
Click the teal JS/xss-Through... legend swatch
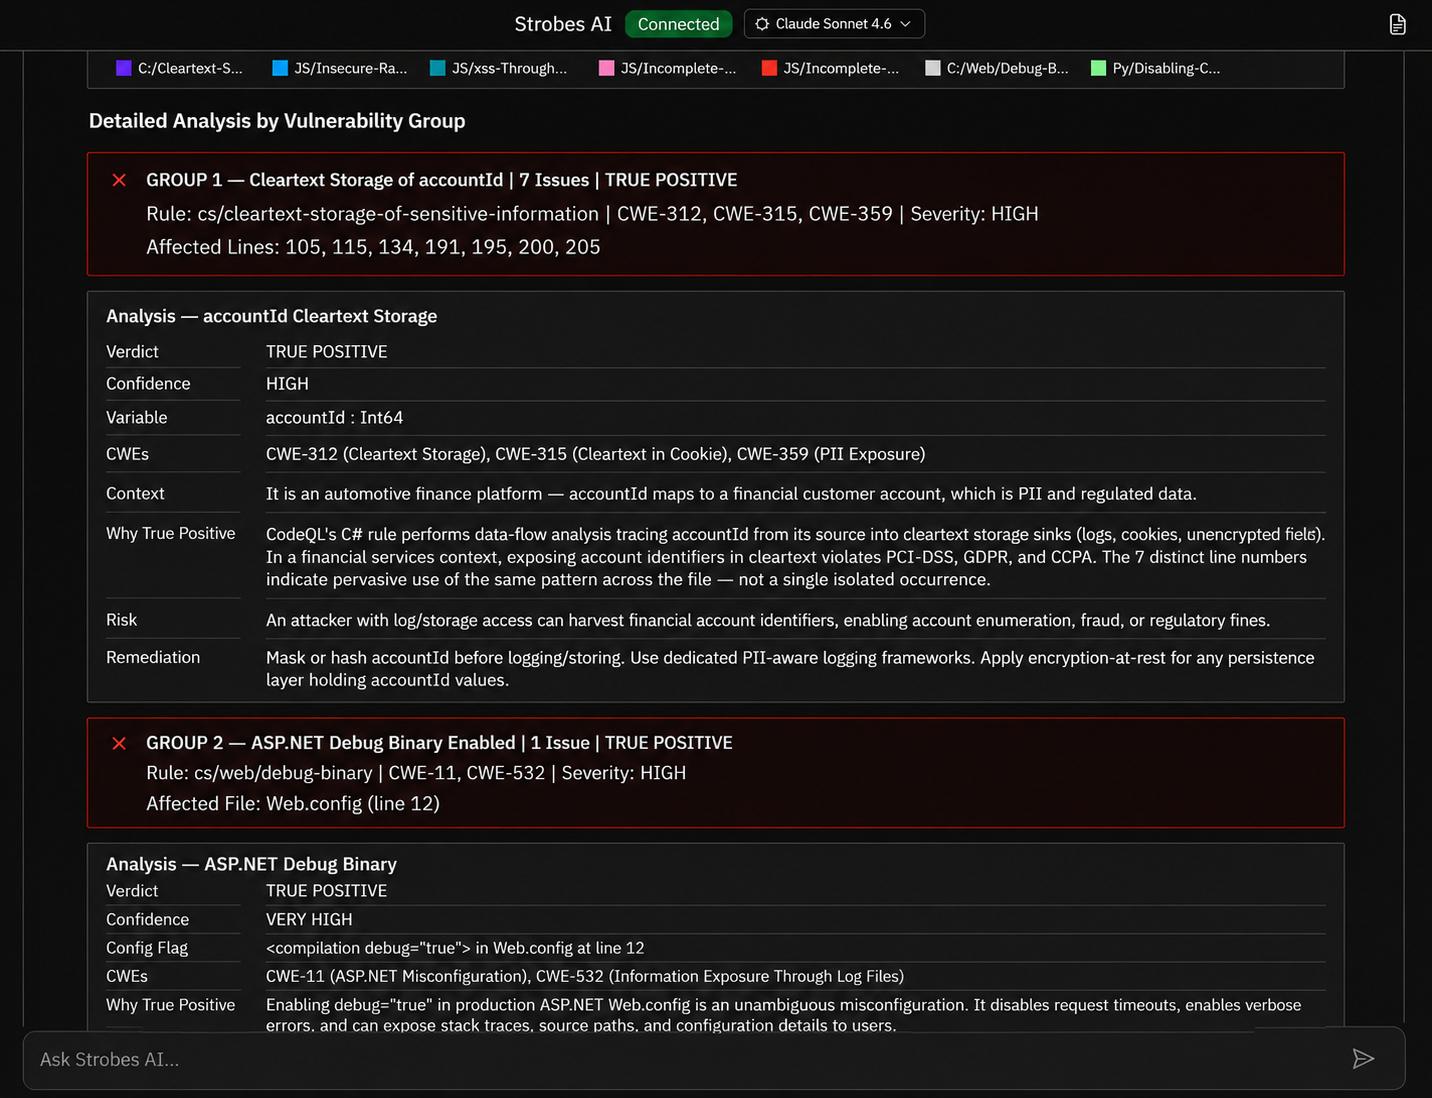437,68
